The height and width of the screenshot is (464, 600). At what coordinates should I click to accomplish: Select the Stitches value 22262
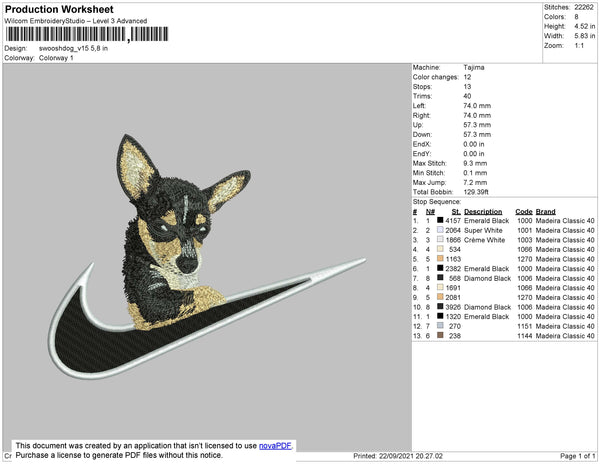pos(584,7)
